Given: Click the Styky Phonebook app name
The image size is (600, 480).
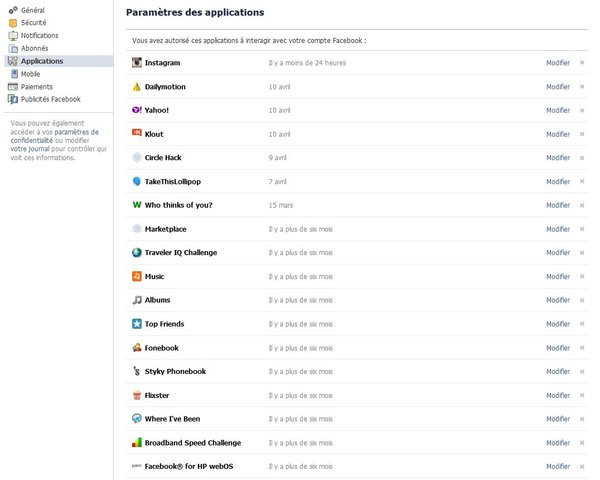Looking at the screenshot, I should pyautogui.click(x=175, y=371).
